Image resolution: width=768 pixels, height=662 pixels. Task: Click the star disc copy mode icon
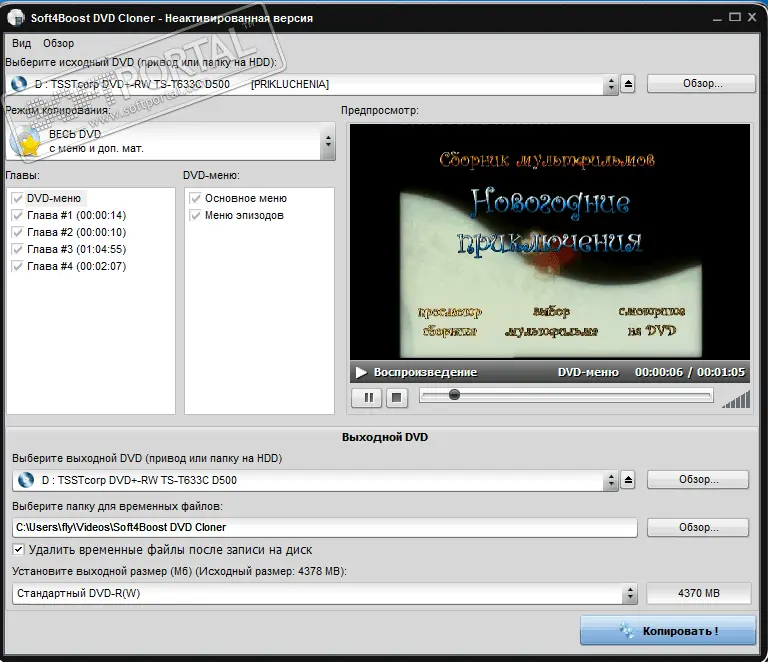(x=25, y=141)
